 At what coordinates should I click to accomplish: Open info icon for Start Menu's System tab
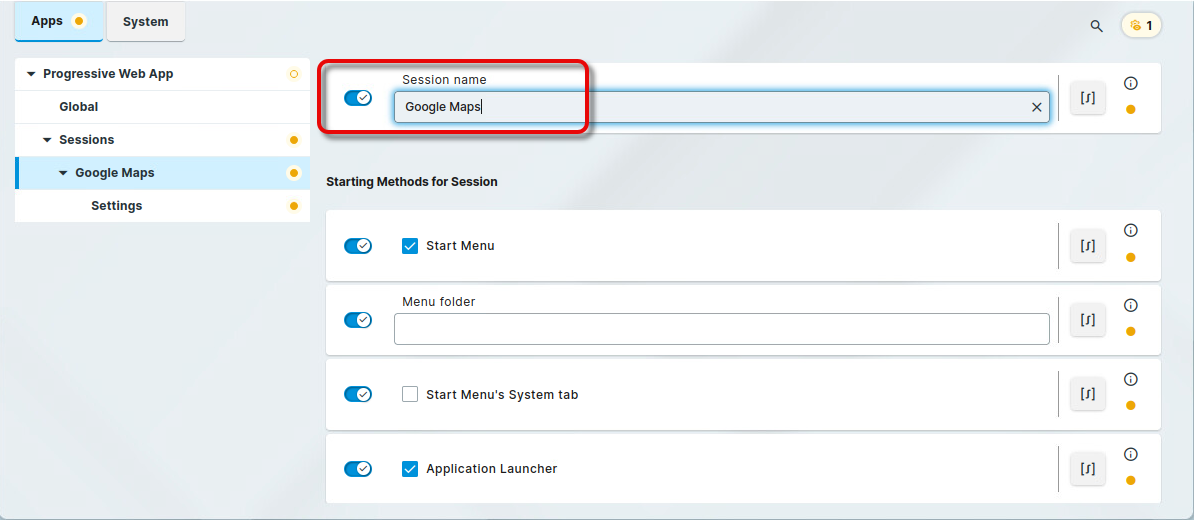[1131, 379]
